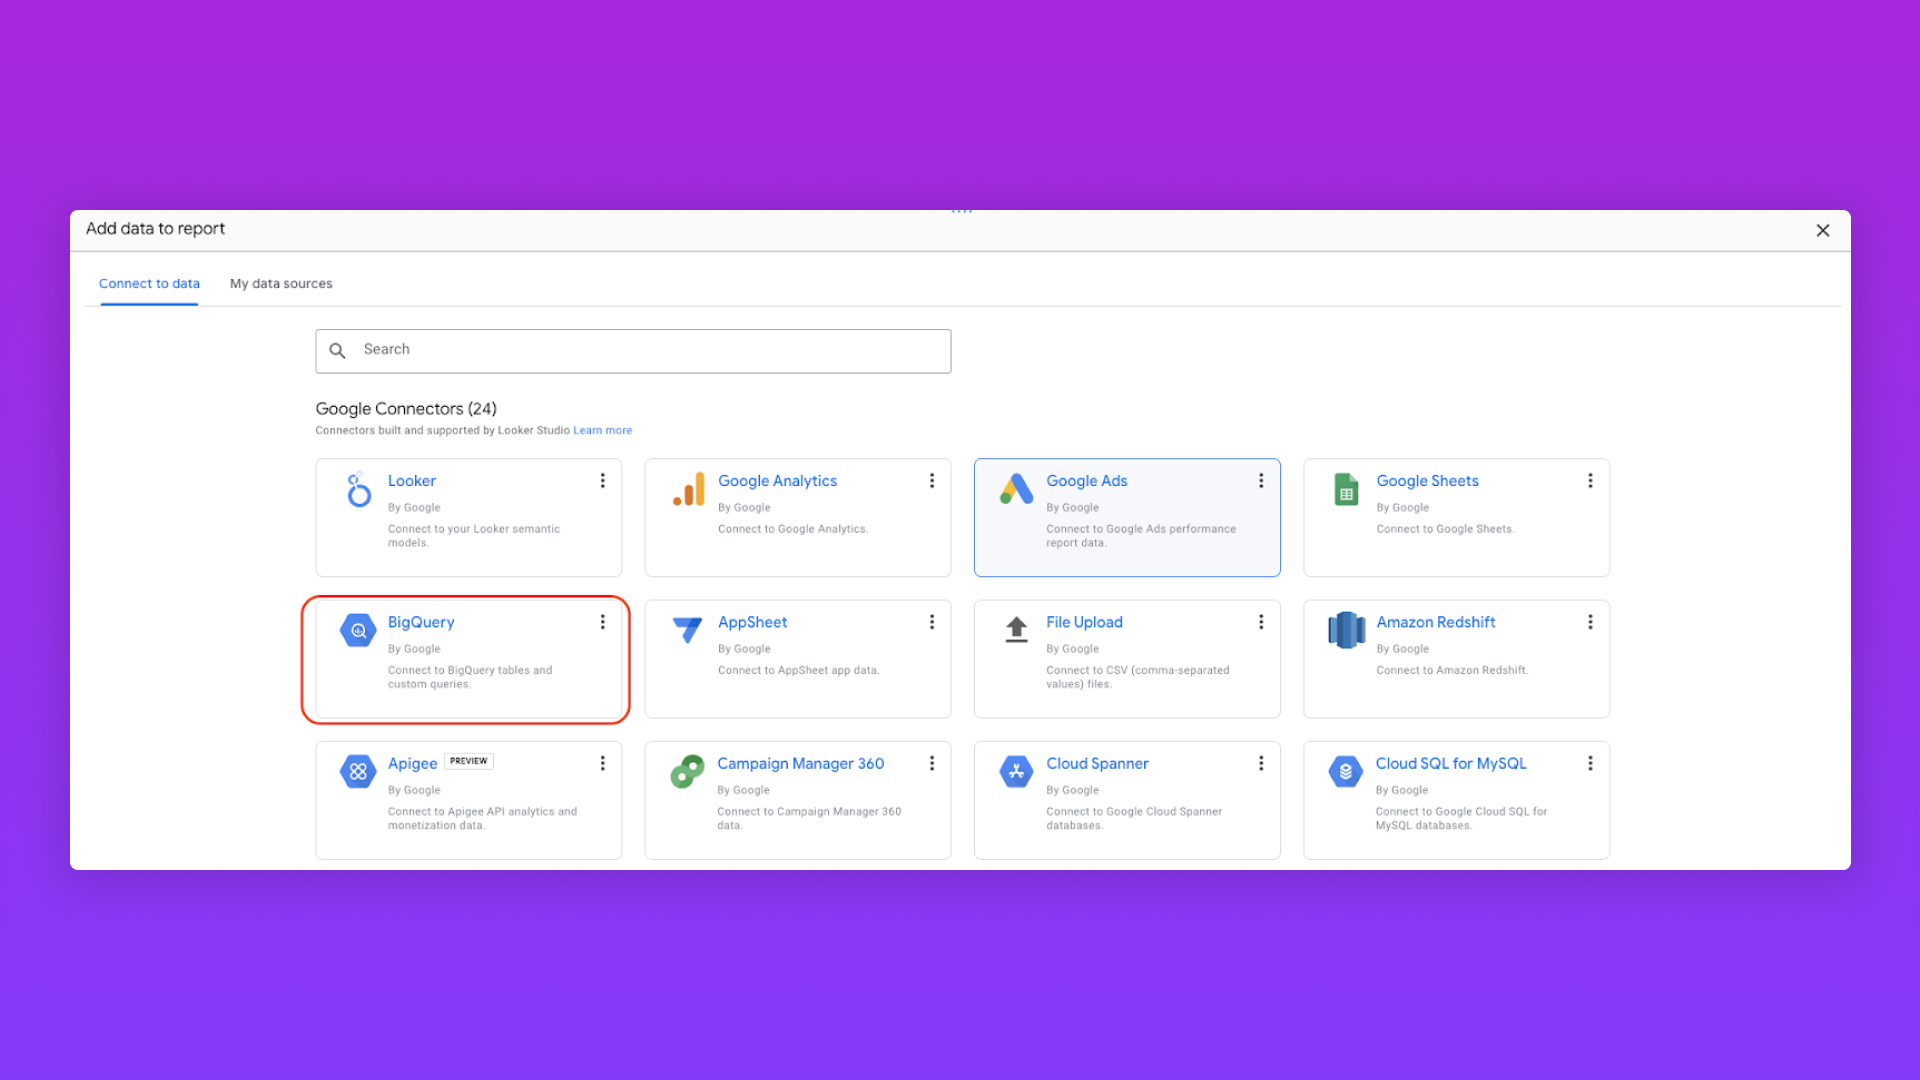Image resolution: width=1920 pixels, height=1080 pixels.
Task: Click the Apigee connector title
Action: pyautogui.click(x=412, y=764)
